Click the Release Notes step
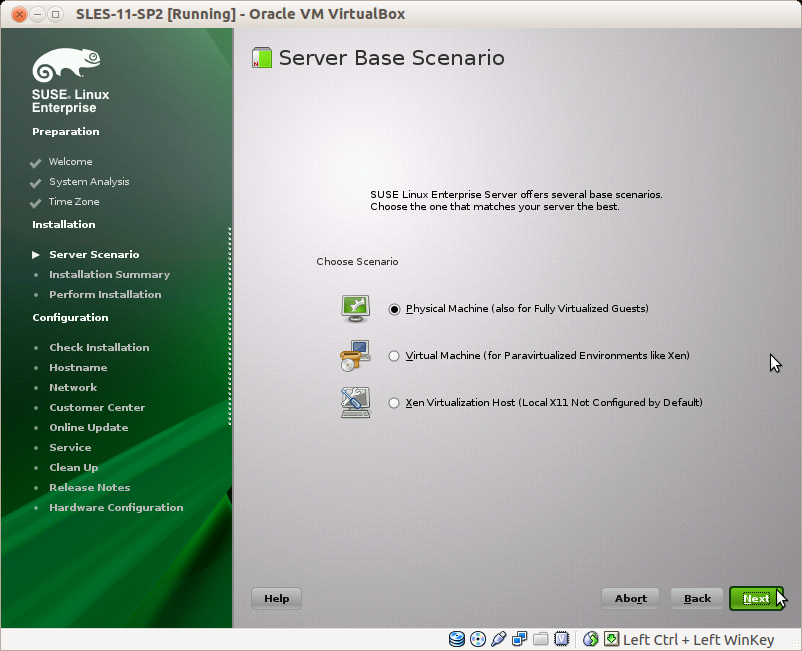802x651 pixels. [90, 487]
